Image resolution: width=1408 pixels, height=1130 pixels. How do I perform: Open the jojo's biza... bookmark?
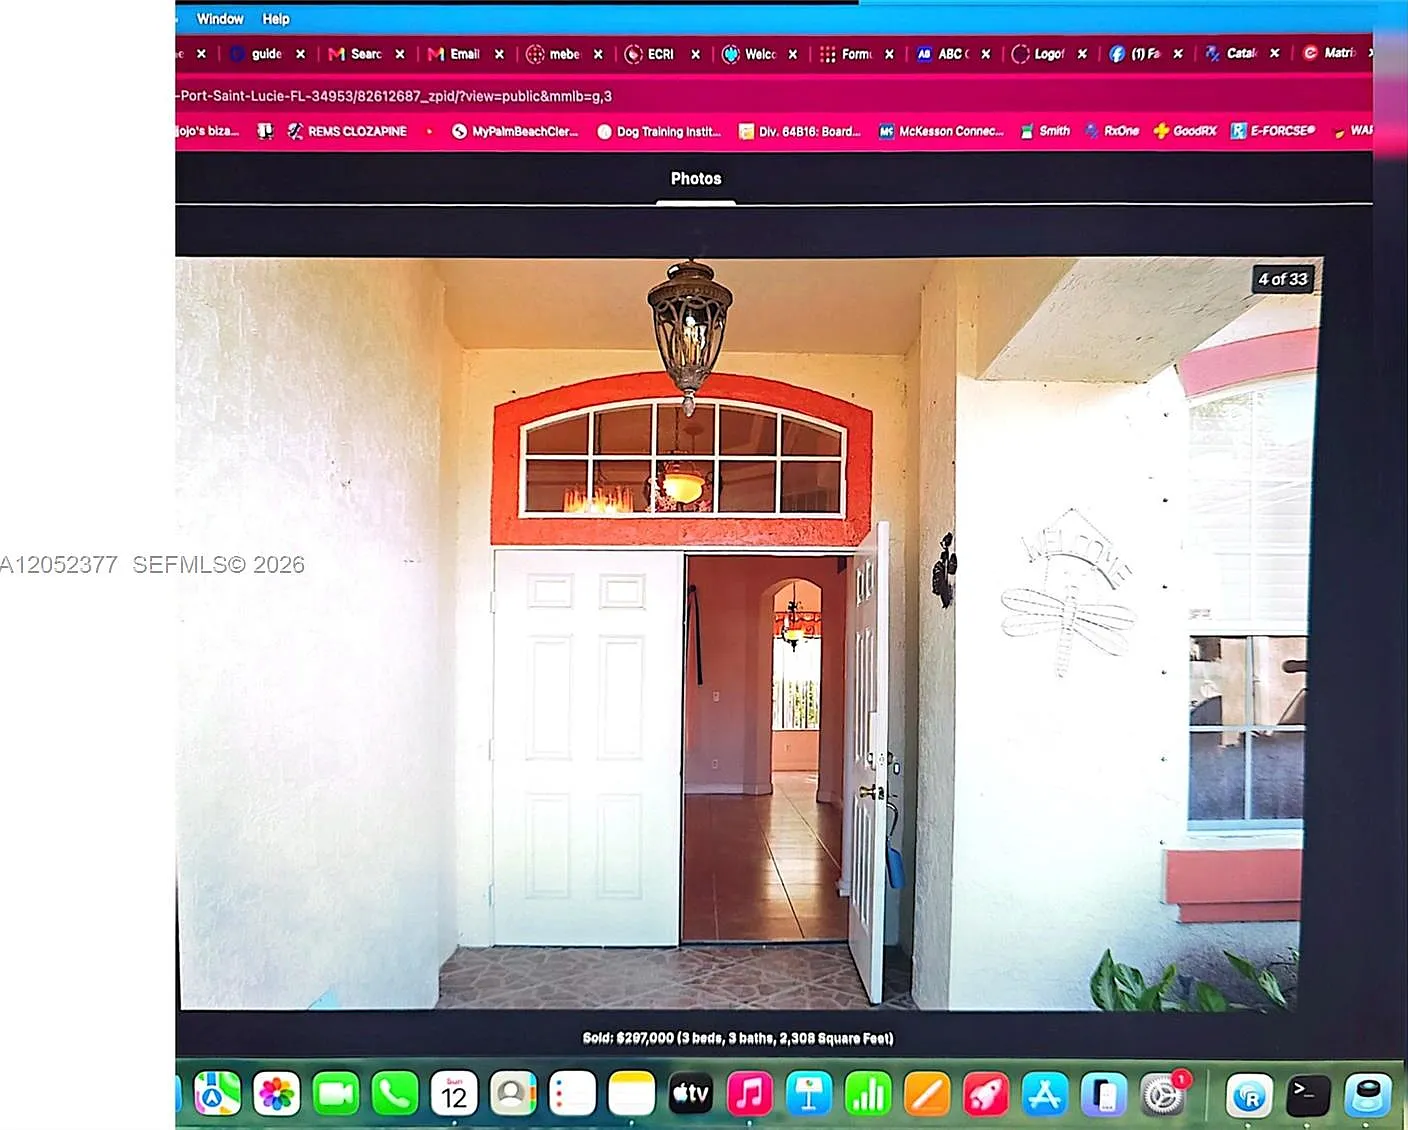208,131
